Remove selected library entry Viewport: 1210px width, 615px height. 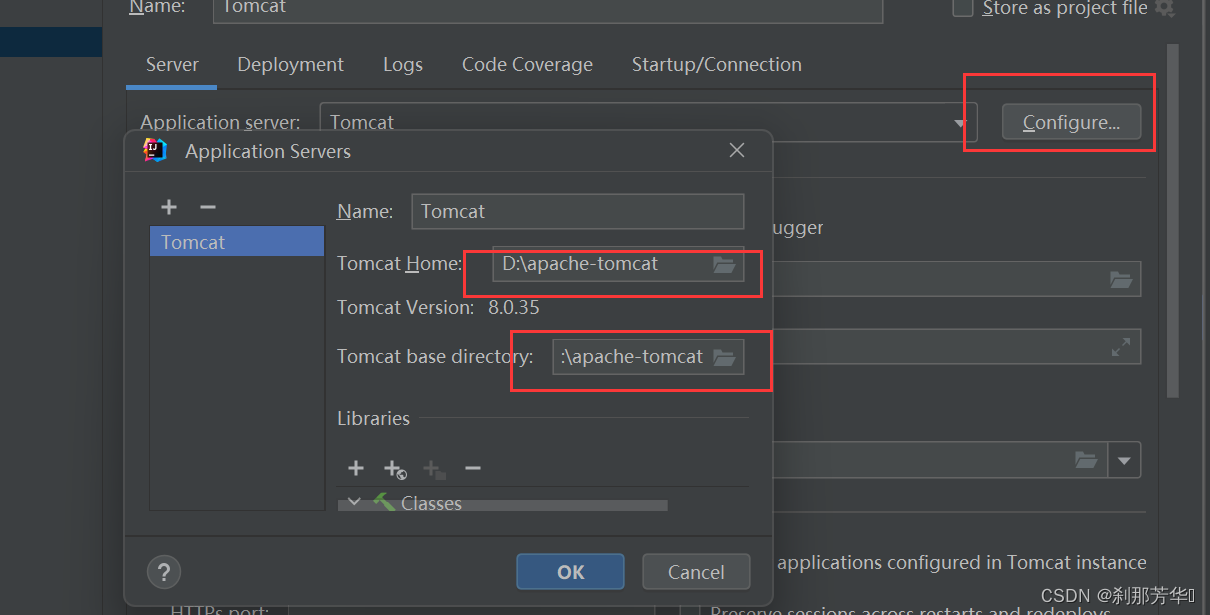pyautogui.click(x=473, y=468)
